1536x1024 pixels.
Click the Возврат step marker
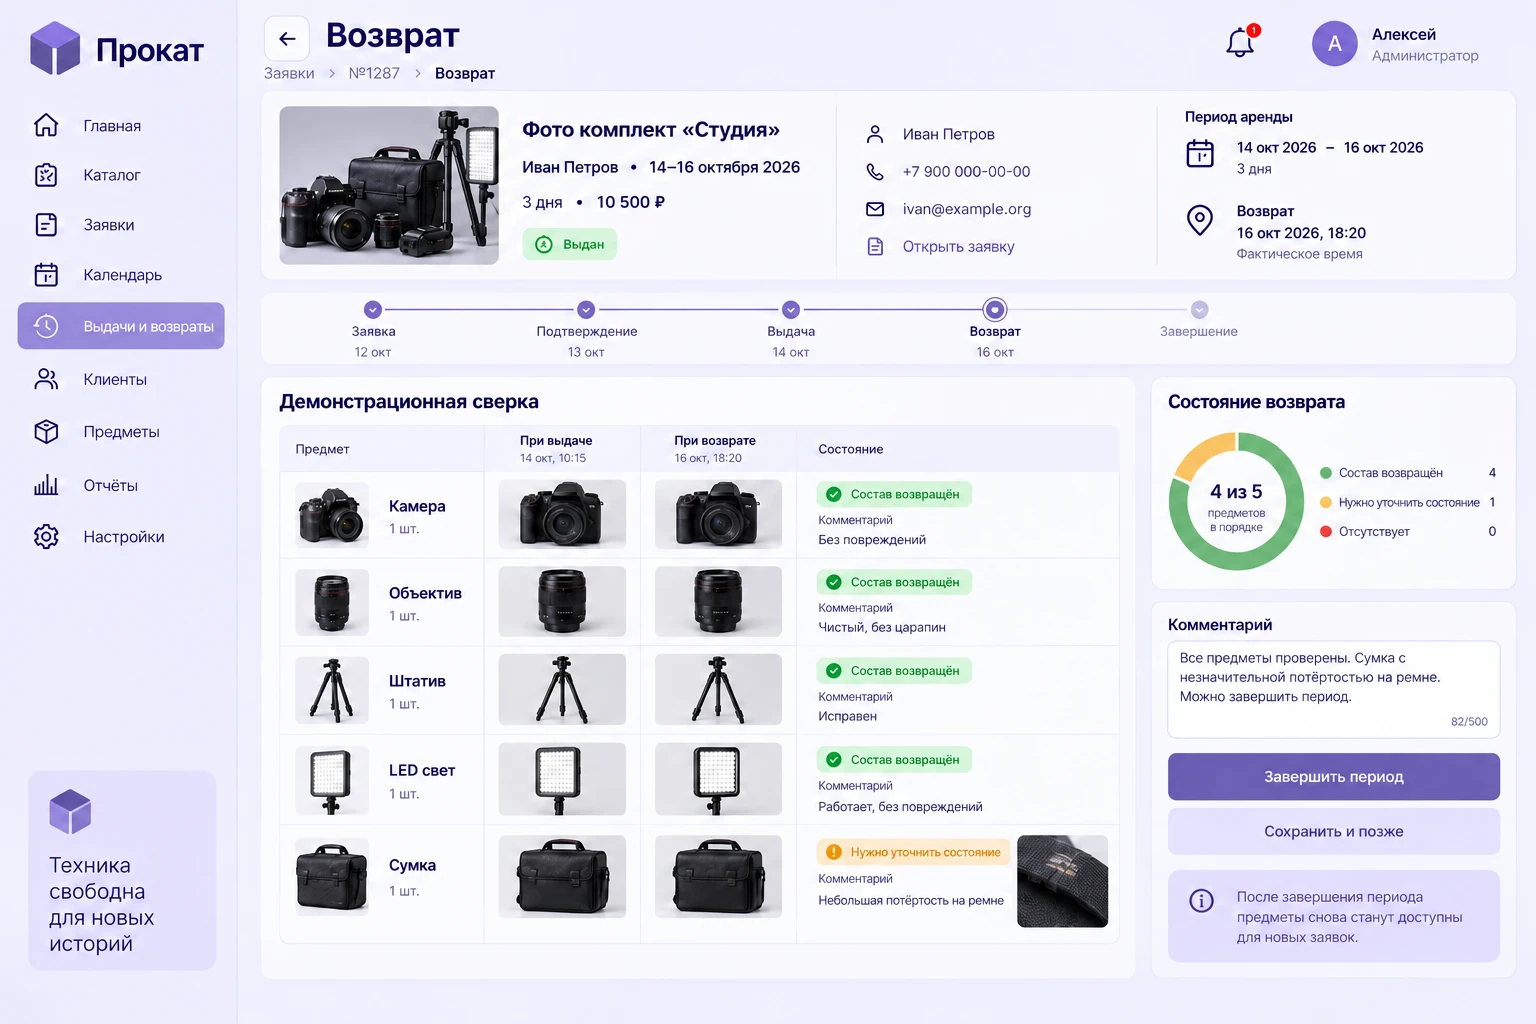(995, 309)
